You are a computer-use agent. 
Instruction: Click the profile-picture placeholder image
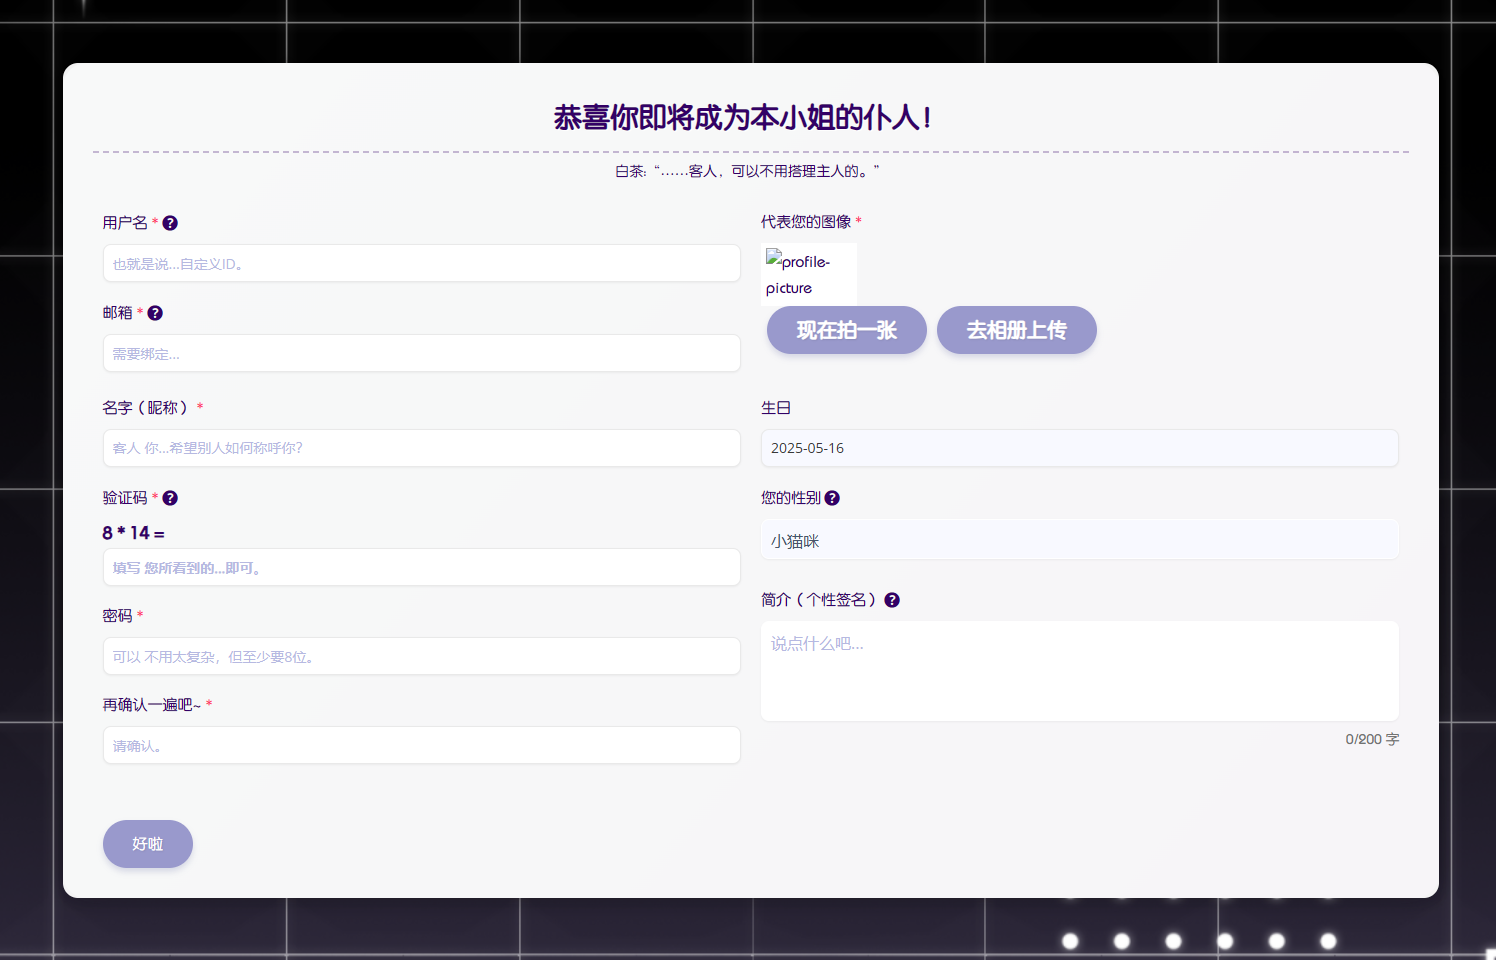(x=808, y=274)
